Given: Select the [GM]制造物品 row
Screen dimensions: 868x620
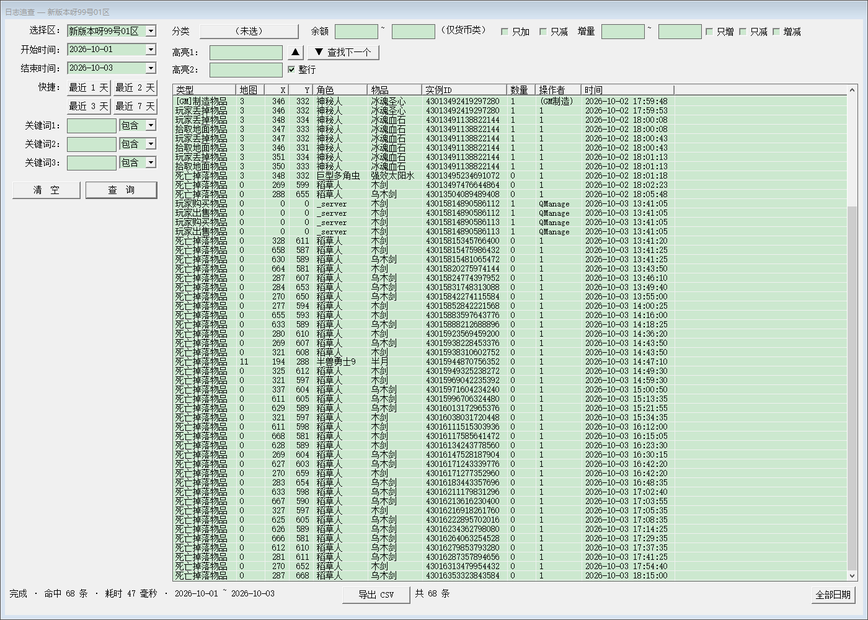Looking at the screenshot, I should (x=510, y=101).
